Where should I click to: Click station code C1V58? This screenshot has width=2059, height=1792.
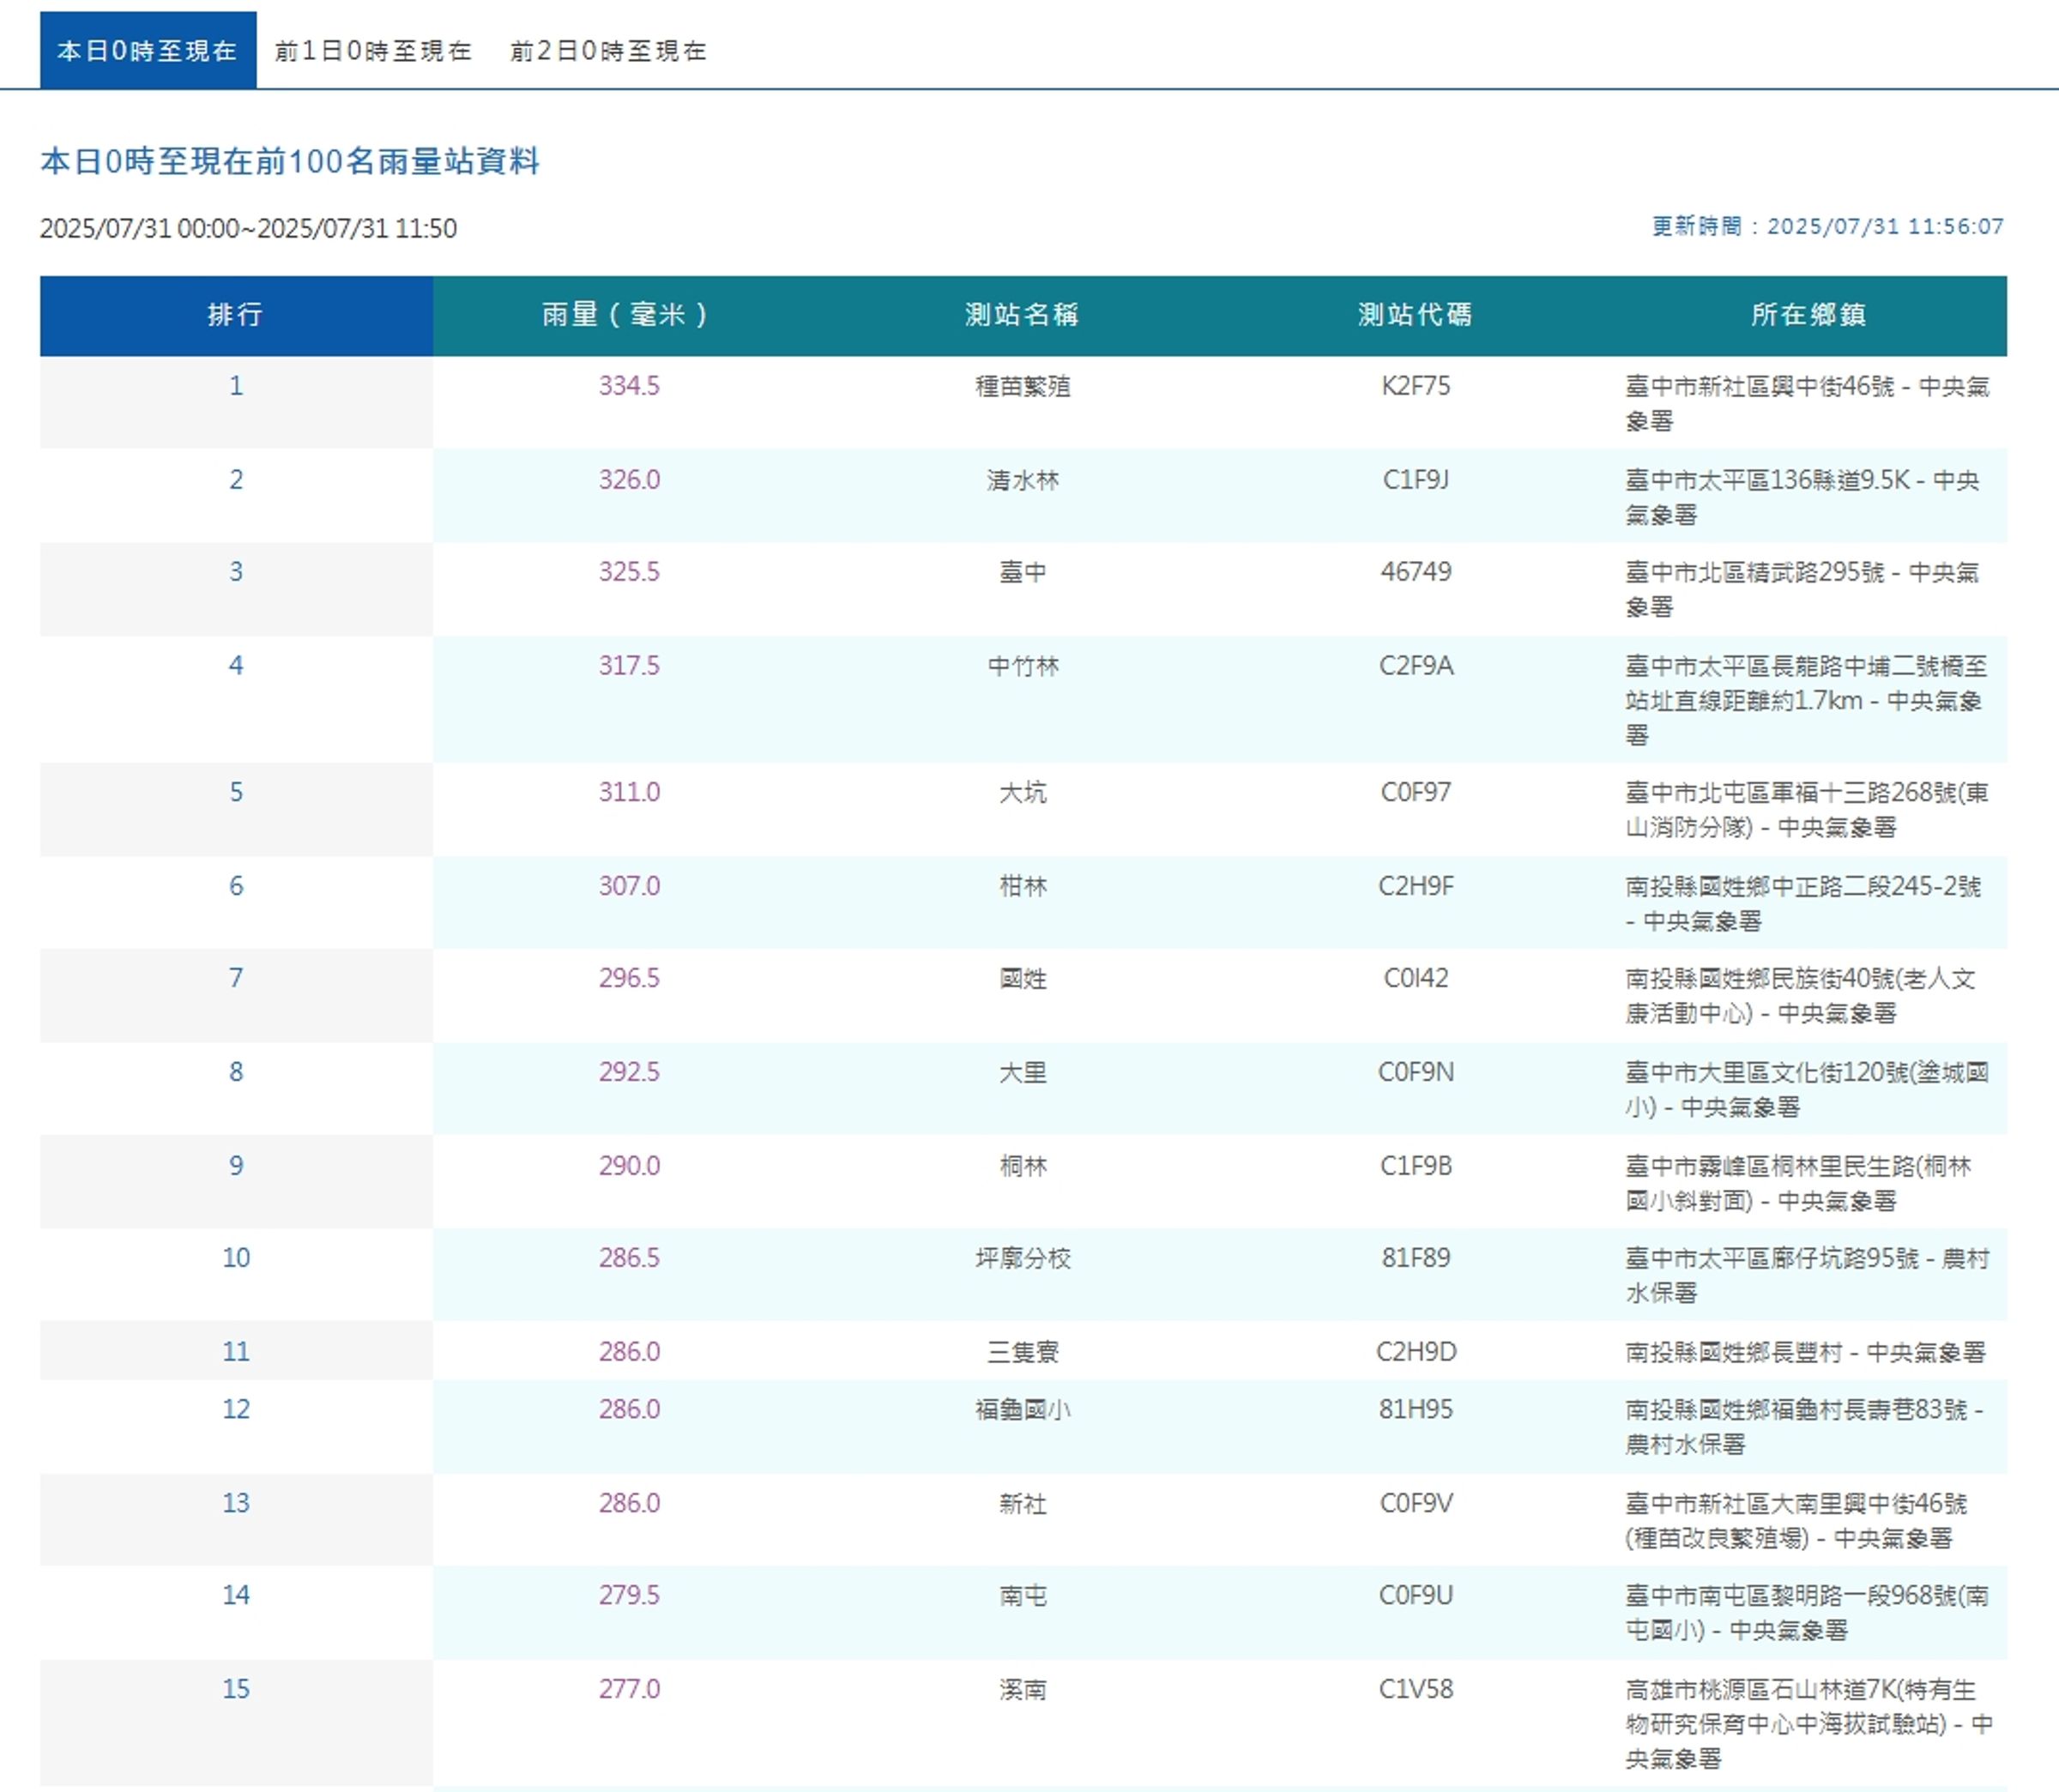point(1416,1690)
